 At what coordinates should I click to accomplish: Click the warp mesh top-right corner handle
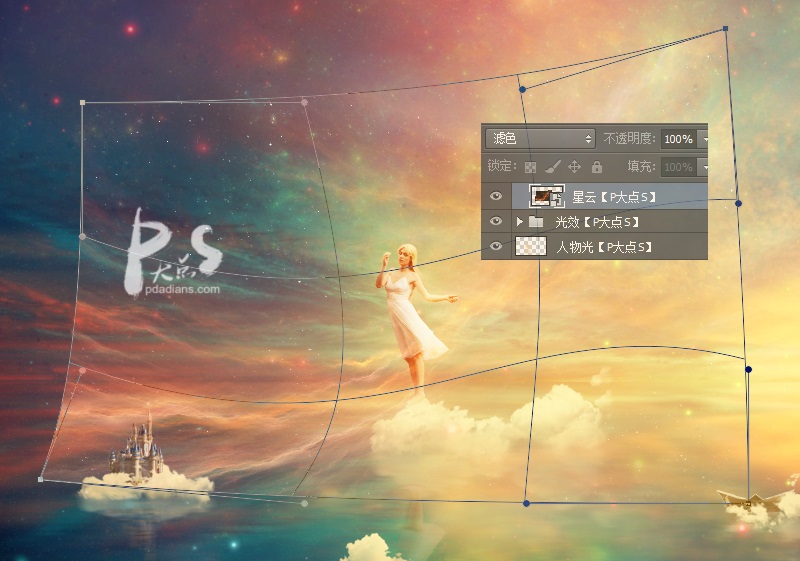725,29
